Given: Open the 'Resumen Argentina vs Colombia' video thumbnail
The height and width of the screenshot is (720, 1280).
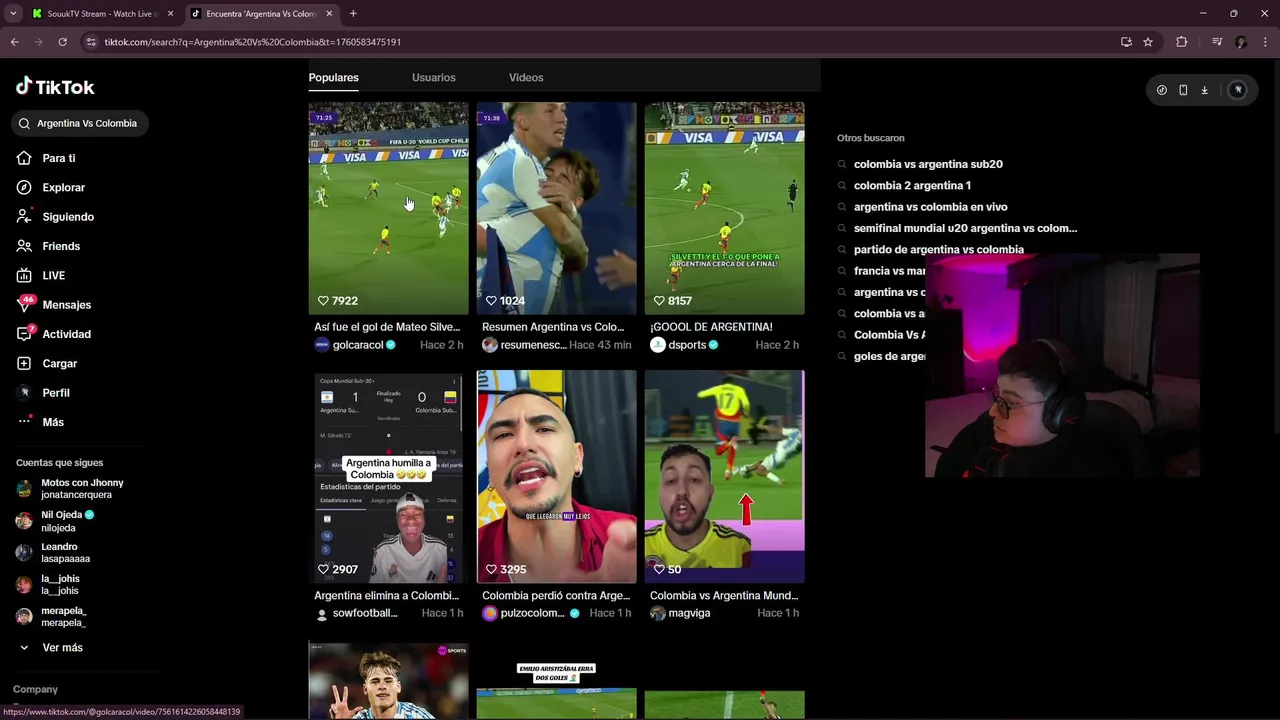Looking at the screenshot, I should (556, 208).
